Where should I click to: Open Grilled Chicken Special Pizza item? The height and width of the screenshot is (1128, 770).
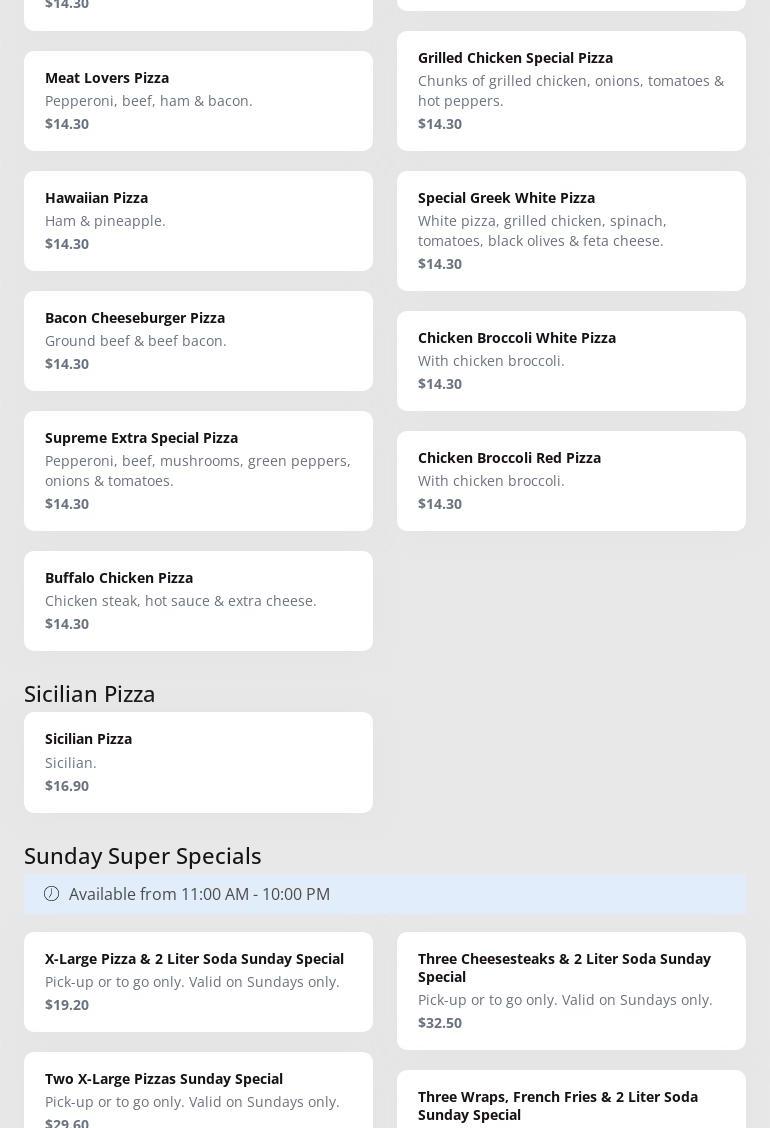click(x=571, y=90)
